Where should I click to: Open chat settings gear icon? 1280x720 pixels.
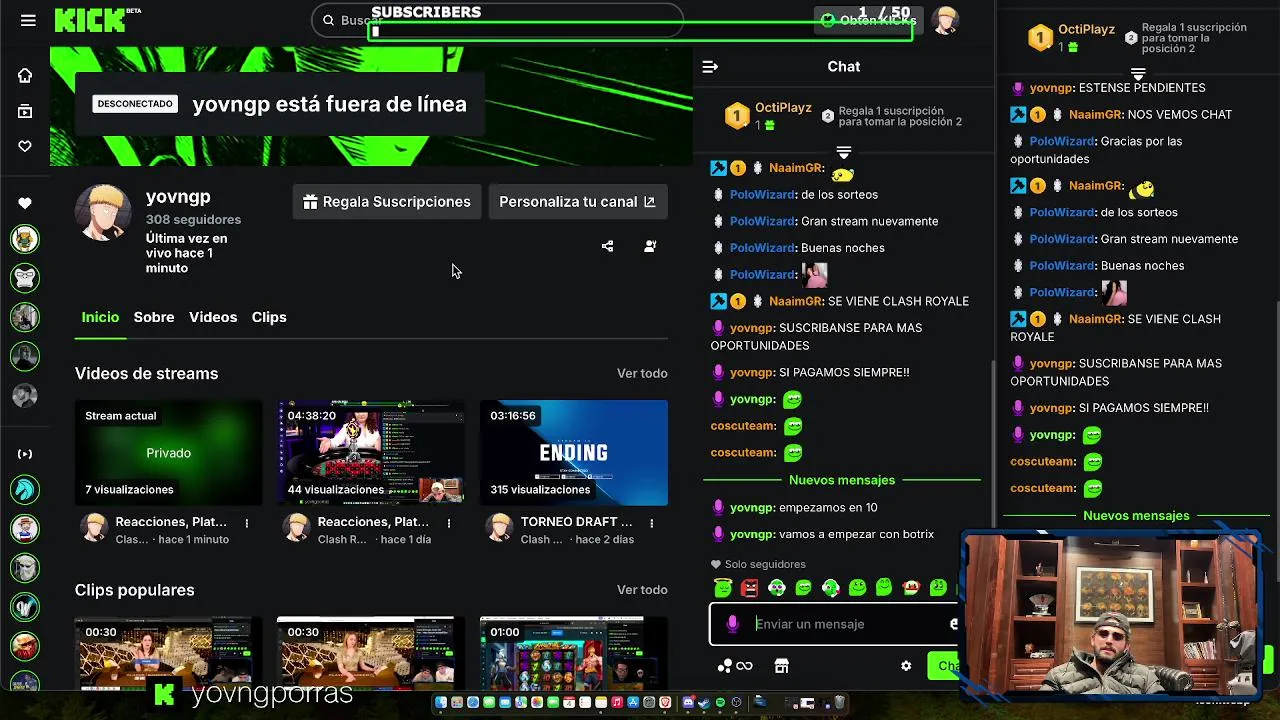pyautogui.click(x=906, y=666)
